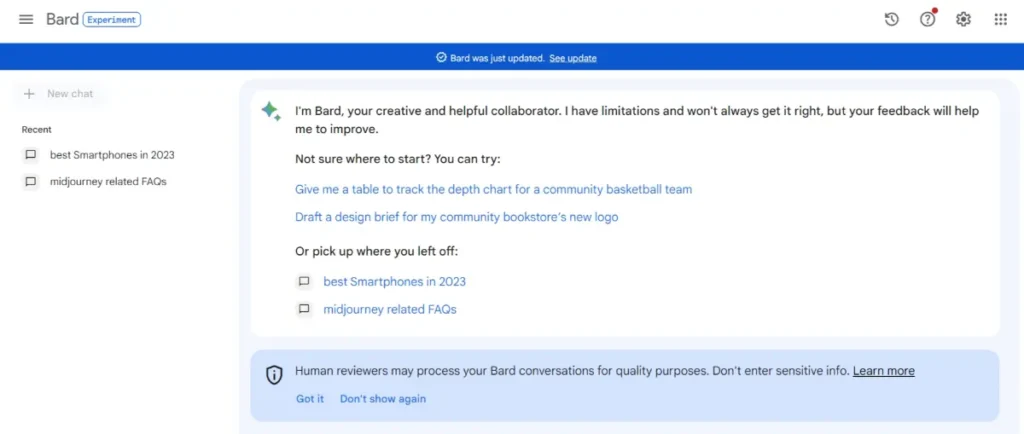
Task: Click chat bubble icon for sidebar best Smartphones
Action: coord(30,155)
